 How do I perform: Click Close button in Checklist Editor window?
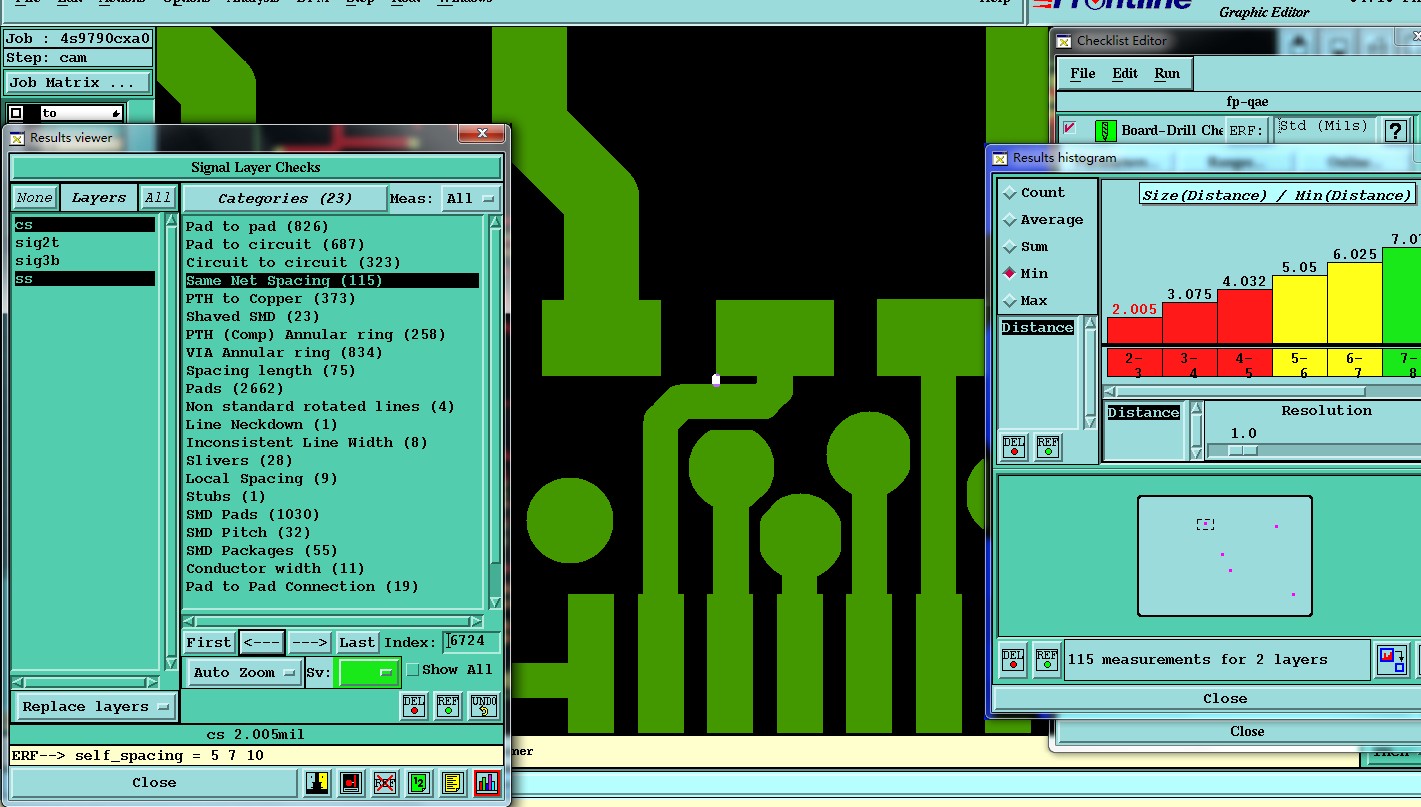[1247, 732]
